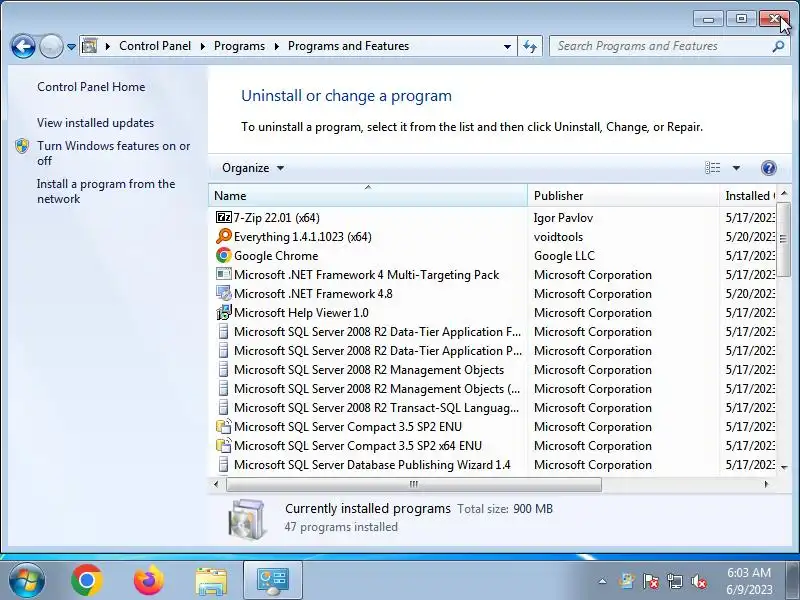Click the Programs and Features breadcrumb
The image size is (800, 600).
coord(348,46)
